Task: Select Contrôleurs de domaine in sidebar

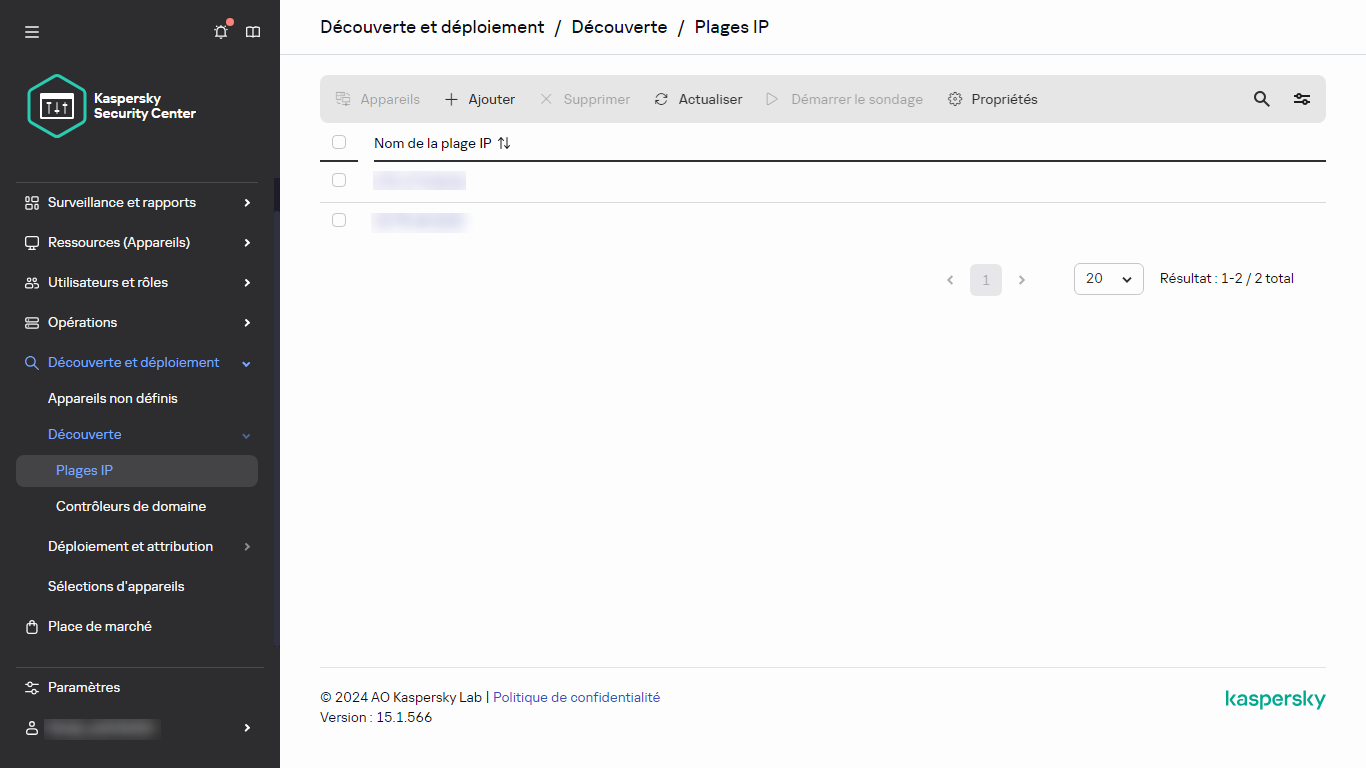Action: [131, 506]
